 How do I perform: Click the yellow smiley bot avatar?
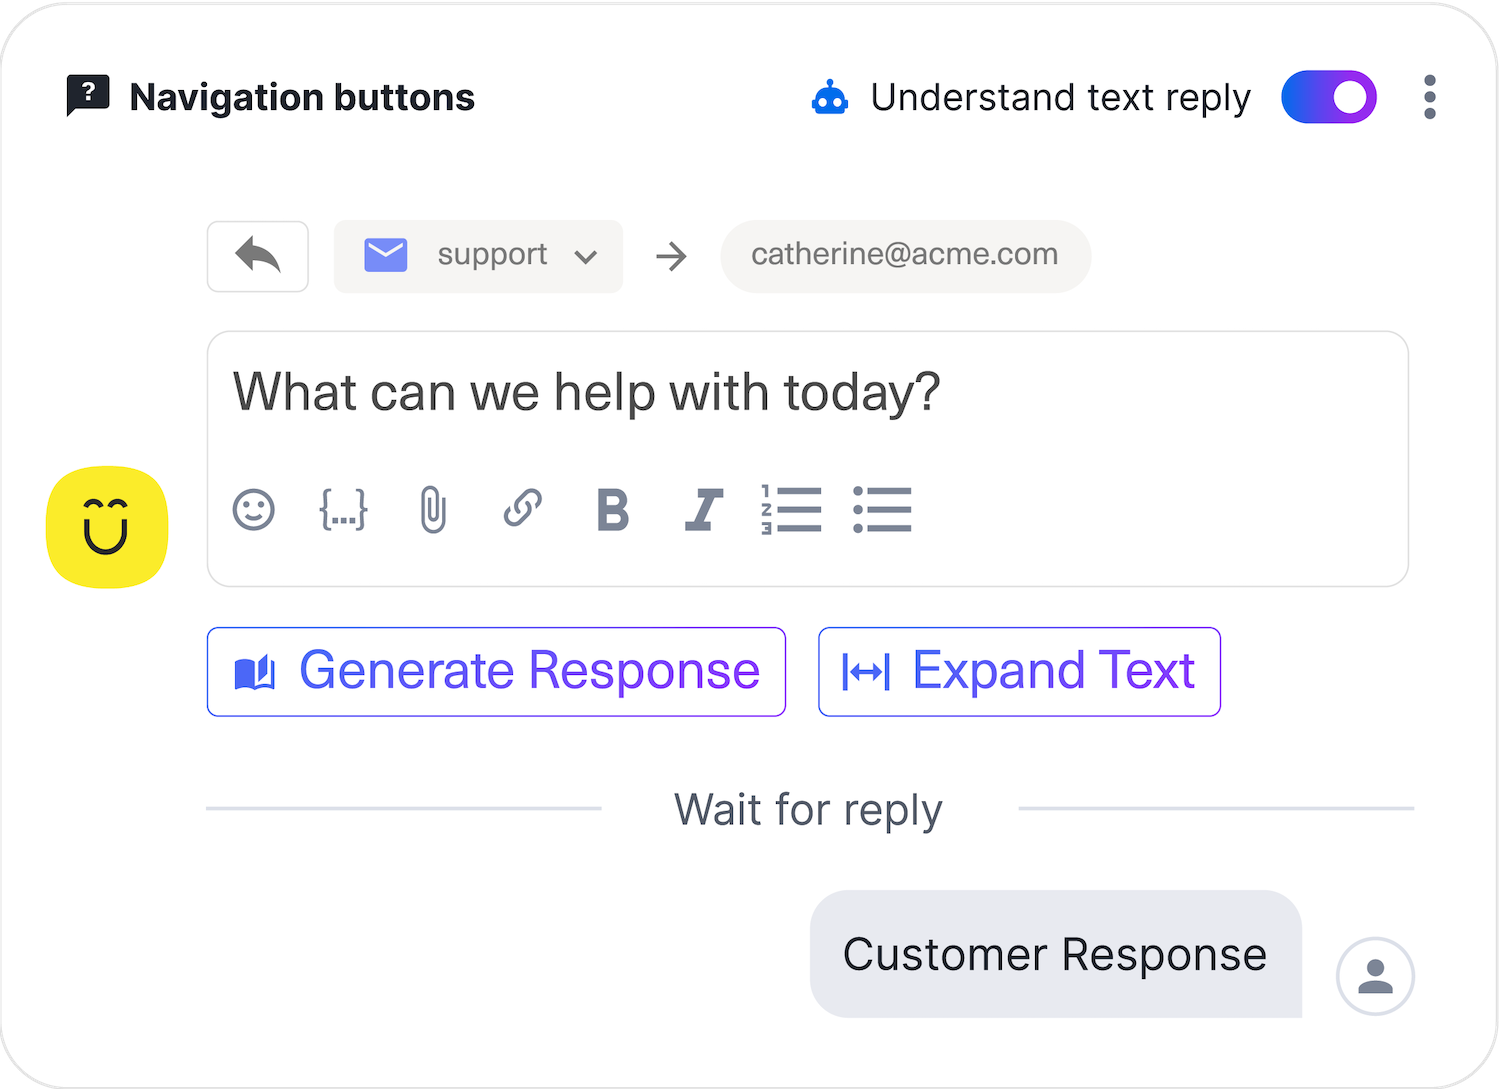coord(107,527)
